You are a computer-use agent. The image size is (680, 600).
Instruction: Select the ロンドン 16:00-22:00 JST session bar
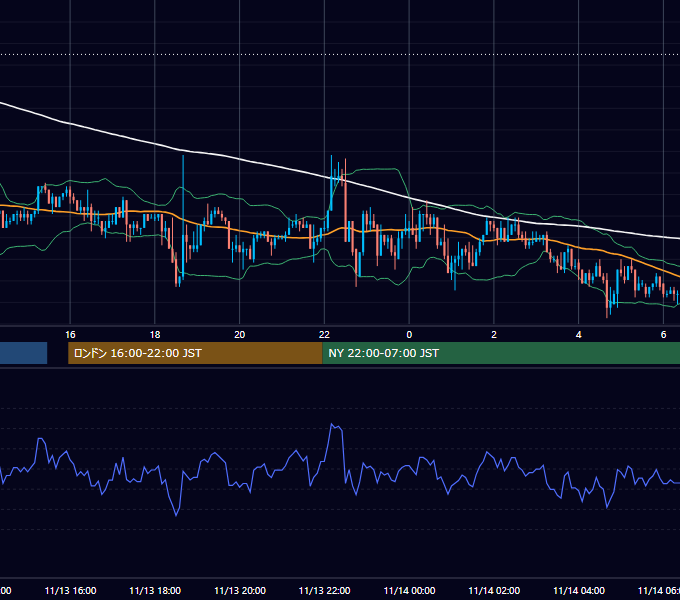point(195,353)
